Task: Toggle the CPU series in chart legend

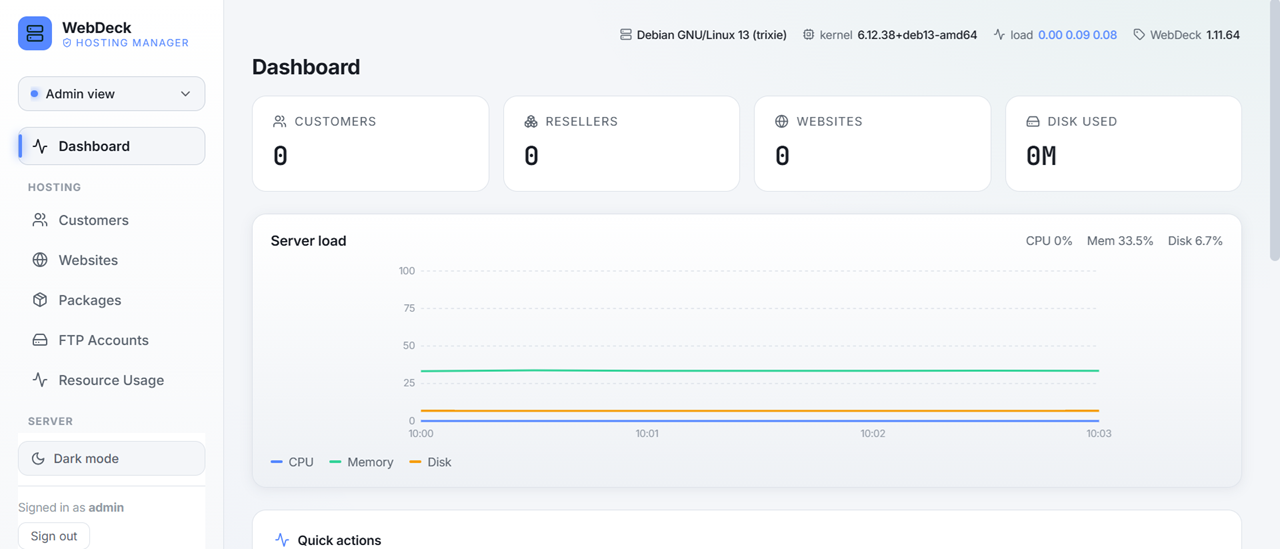Action: pyautogui.click(x=292, y=462)
